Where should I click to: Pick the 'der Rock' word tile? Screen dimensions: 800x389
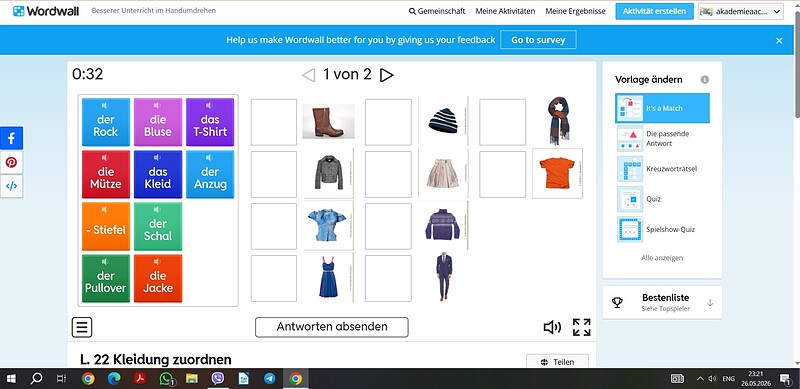tap(106, 122)
